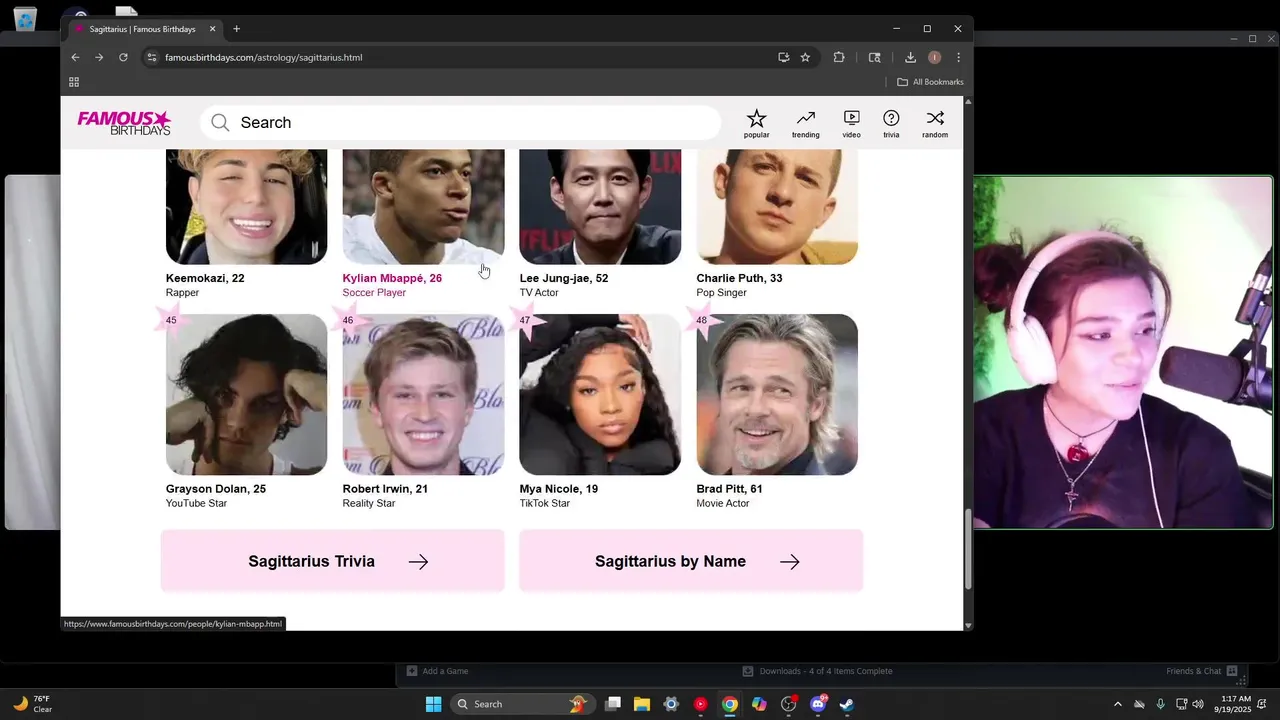Open the apps grid in bookmarks bar

pyautogui.click(x=74, y=82)
